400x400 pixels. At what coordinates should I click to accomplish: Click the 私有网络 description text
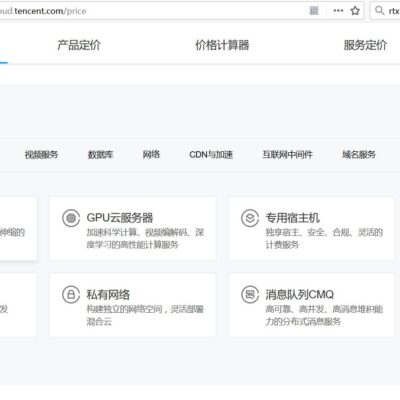[145, 315]
